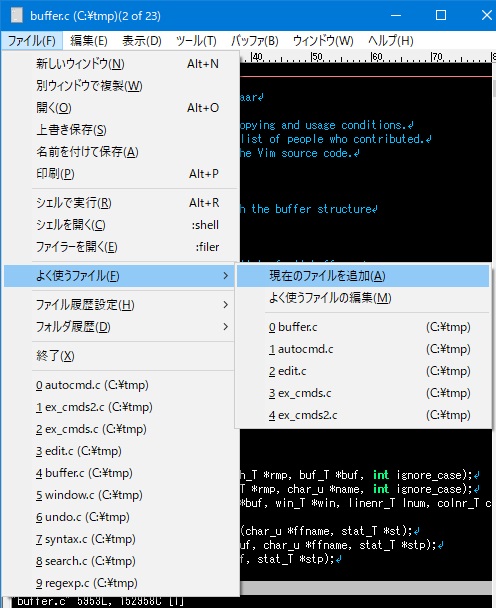Select 名前を付けて保存(A) option
496x608 pixels.
120,152
